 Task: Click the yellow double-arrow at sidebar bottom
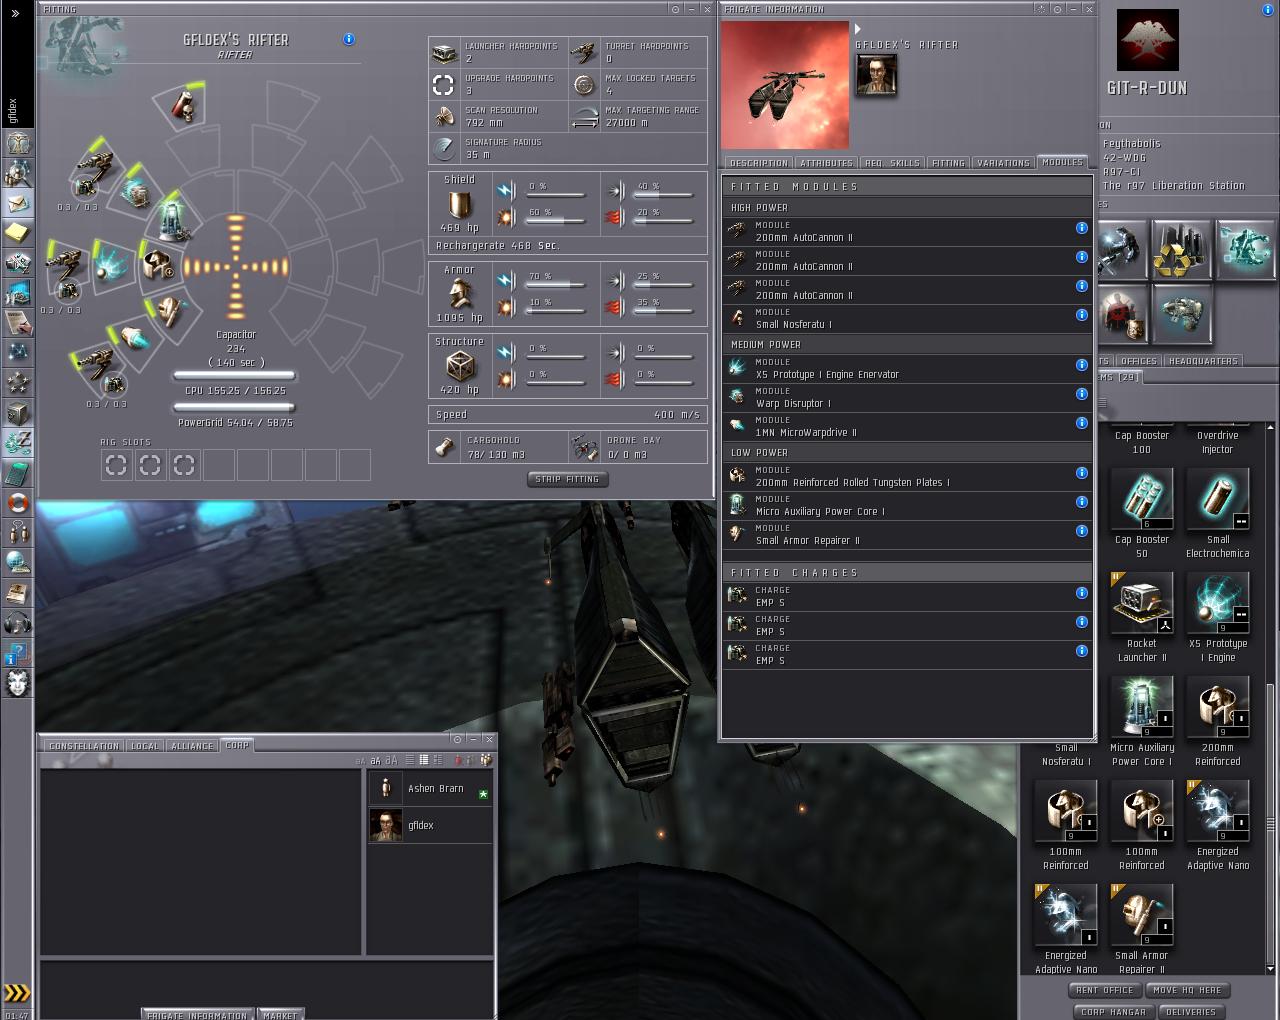17,993
